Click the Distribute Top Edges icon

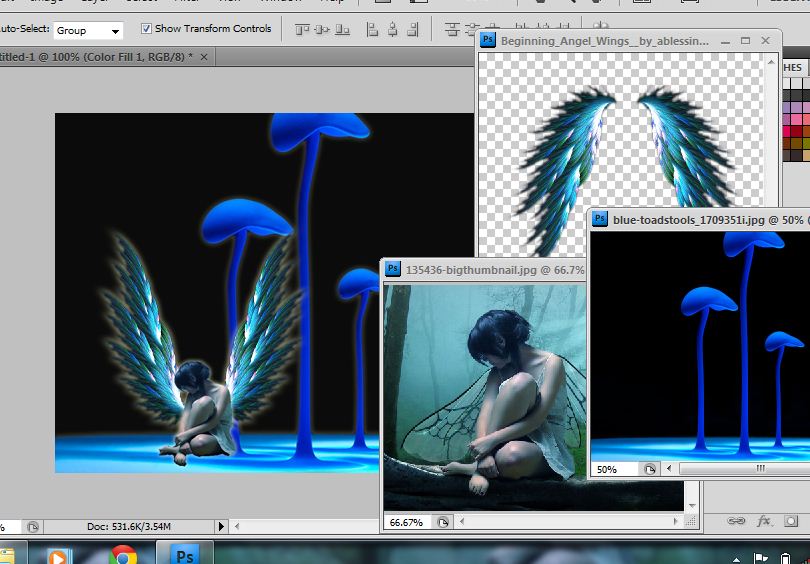pyautogui.click(x=452, y=29)
